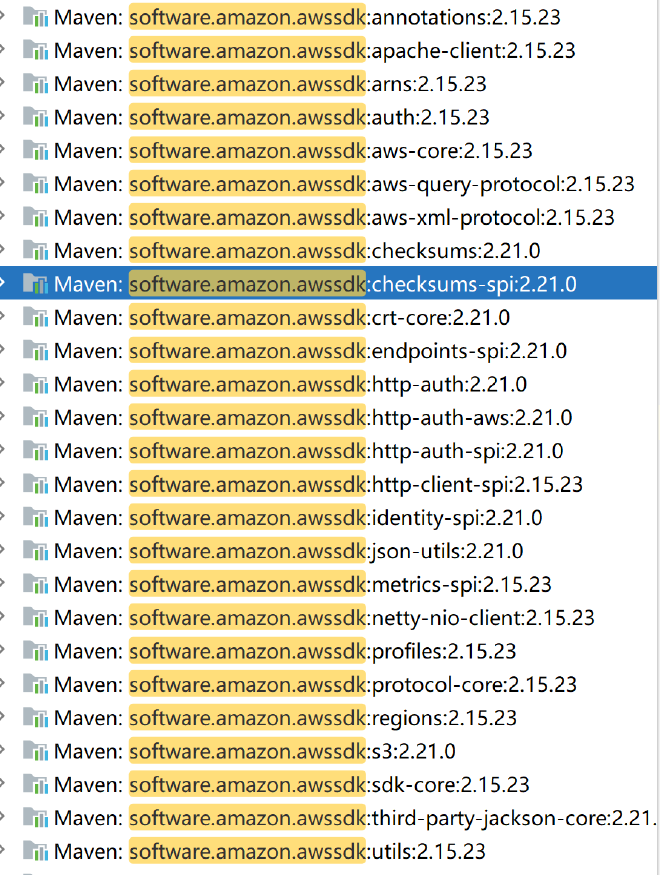Screen dimensions: 660x875
Task: Select the aws-xml-protocol:2.15.23 entry
Action: (492, 217)
